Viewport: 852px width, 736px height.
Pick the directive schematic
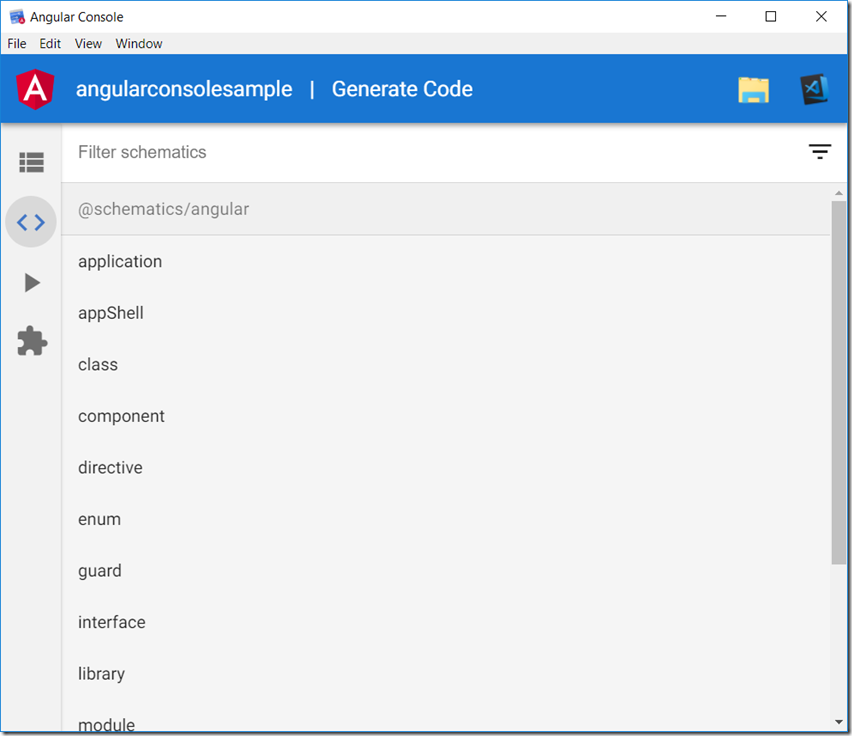(446, 468)
